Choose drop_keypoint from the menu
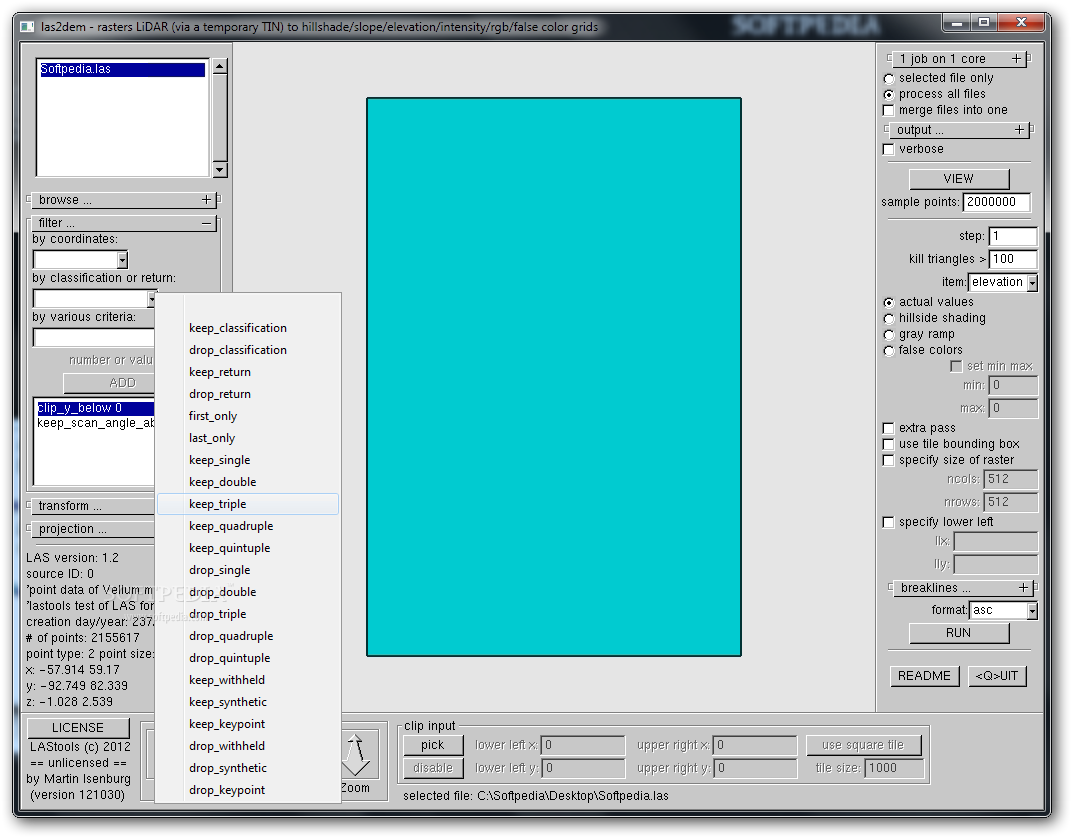 point(248,790)
